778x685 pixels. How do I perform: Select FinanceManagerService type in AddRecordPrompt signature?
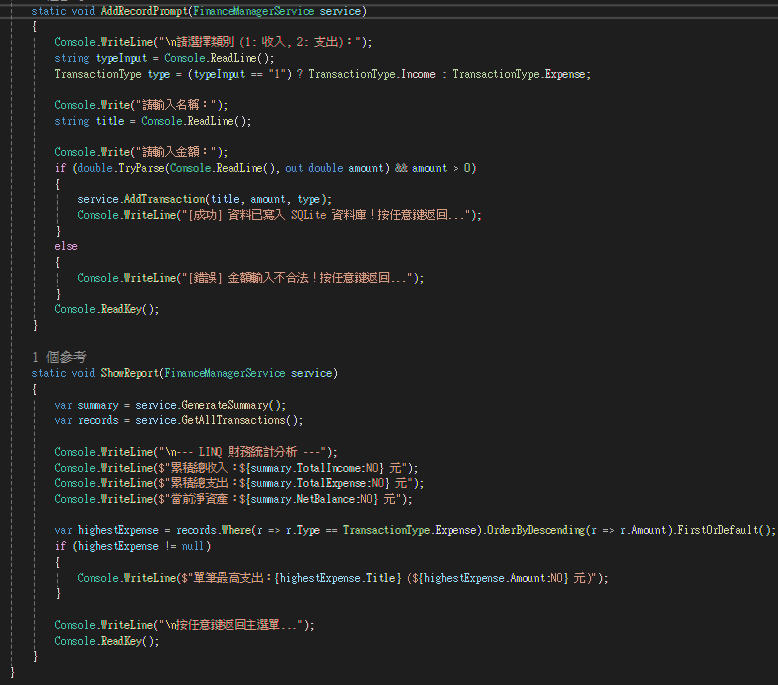(254, 11)
